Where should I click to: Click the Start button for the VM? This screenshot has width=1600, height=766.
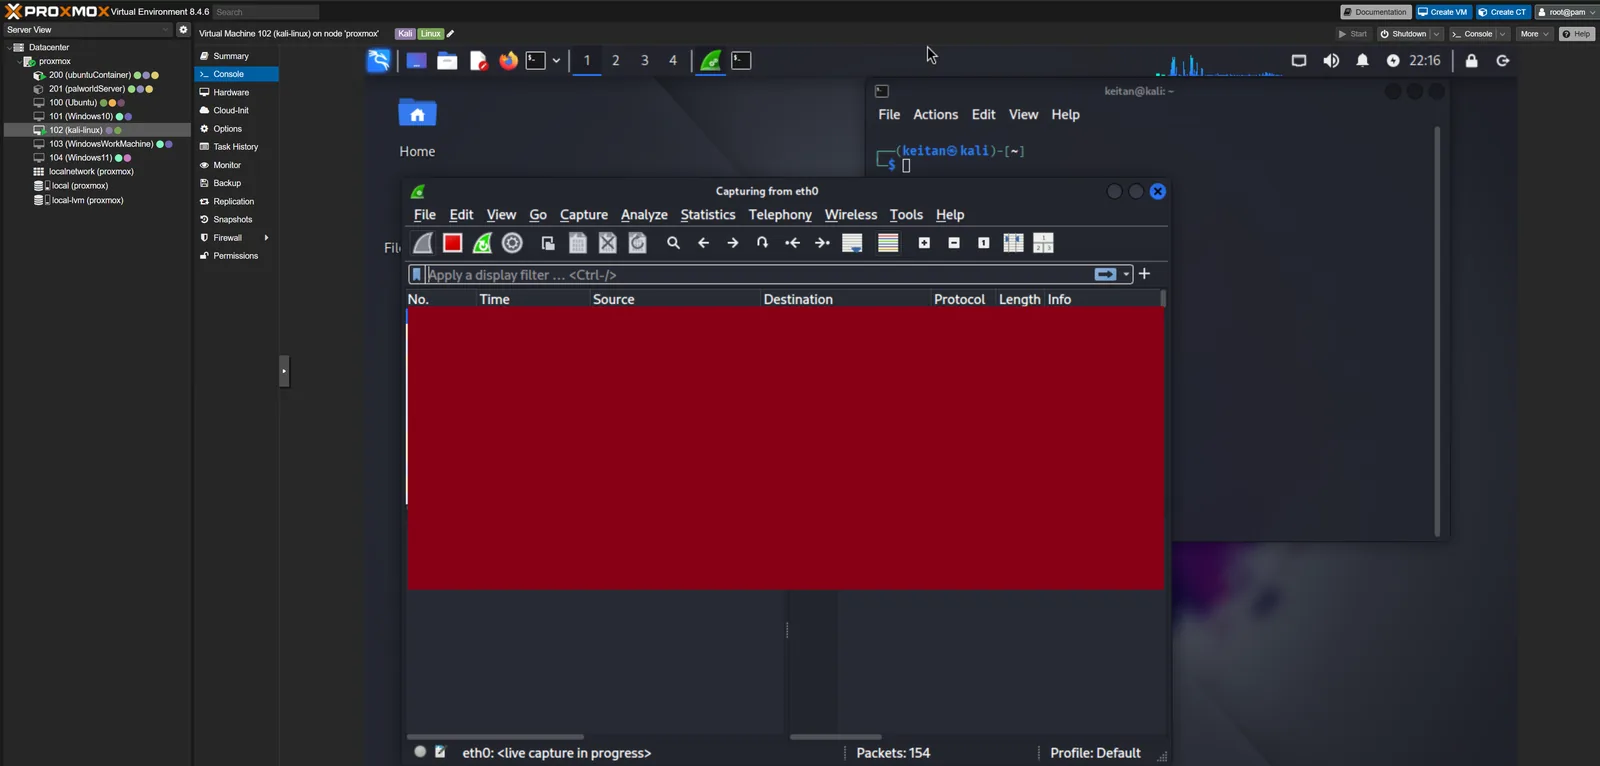1353,34
